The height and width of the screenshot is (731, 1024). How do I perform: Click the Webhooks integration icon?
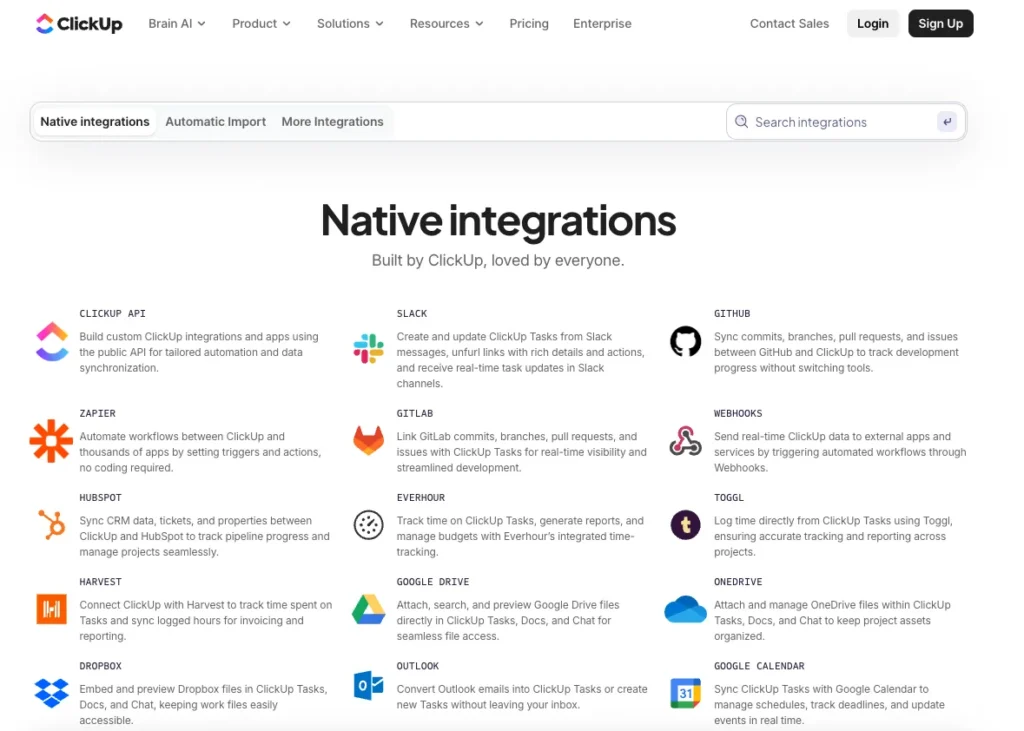(x=685, y=441)
